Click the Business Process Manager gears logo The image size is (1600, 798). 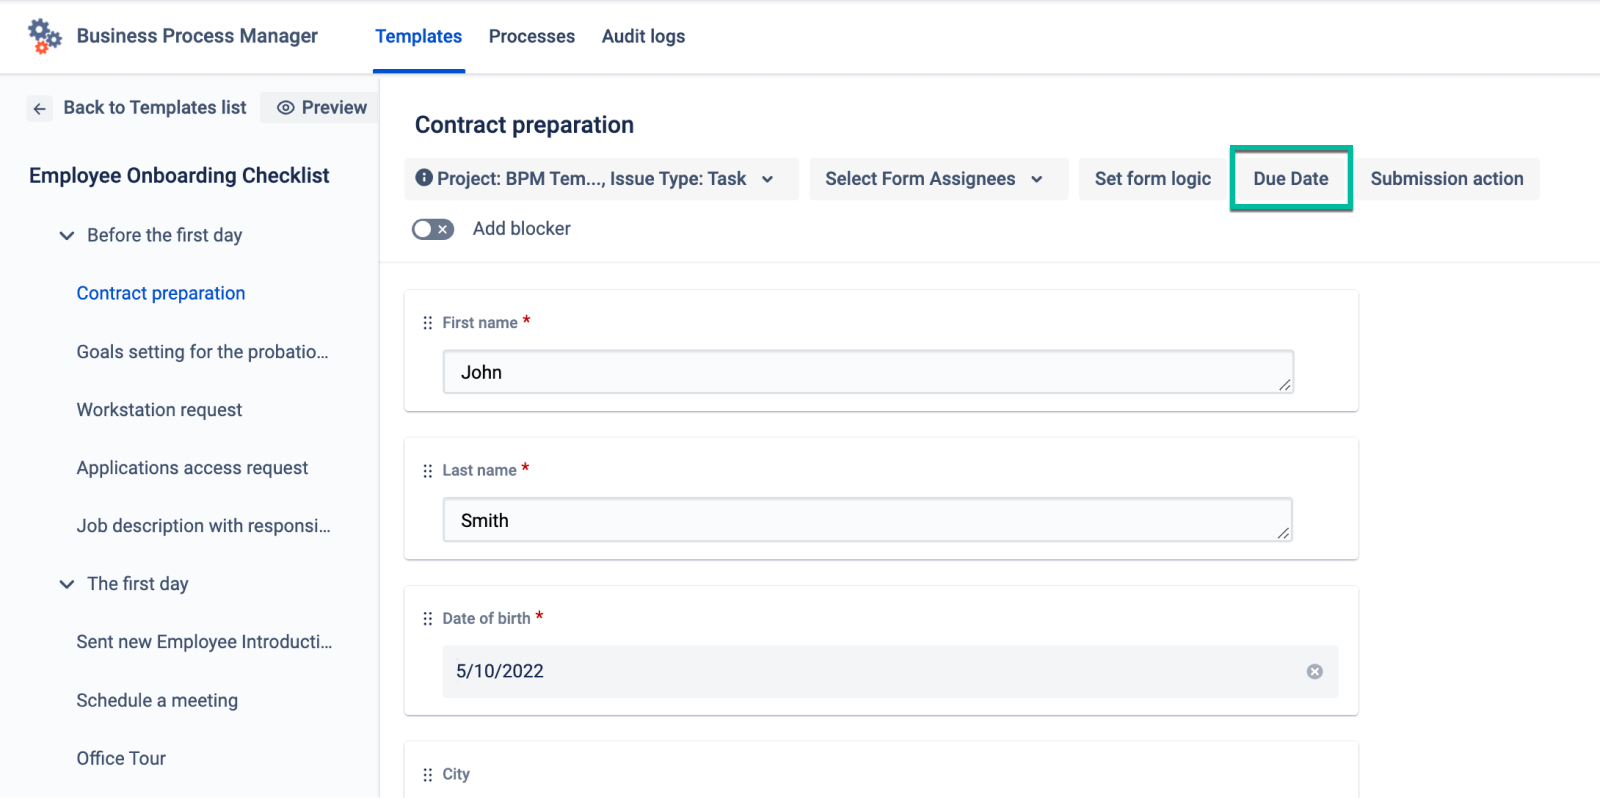click(x=44, y=36)
